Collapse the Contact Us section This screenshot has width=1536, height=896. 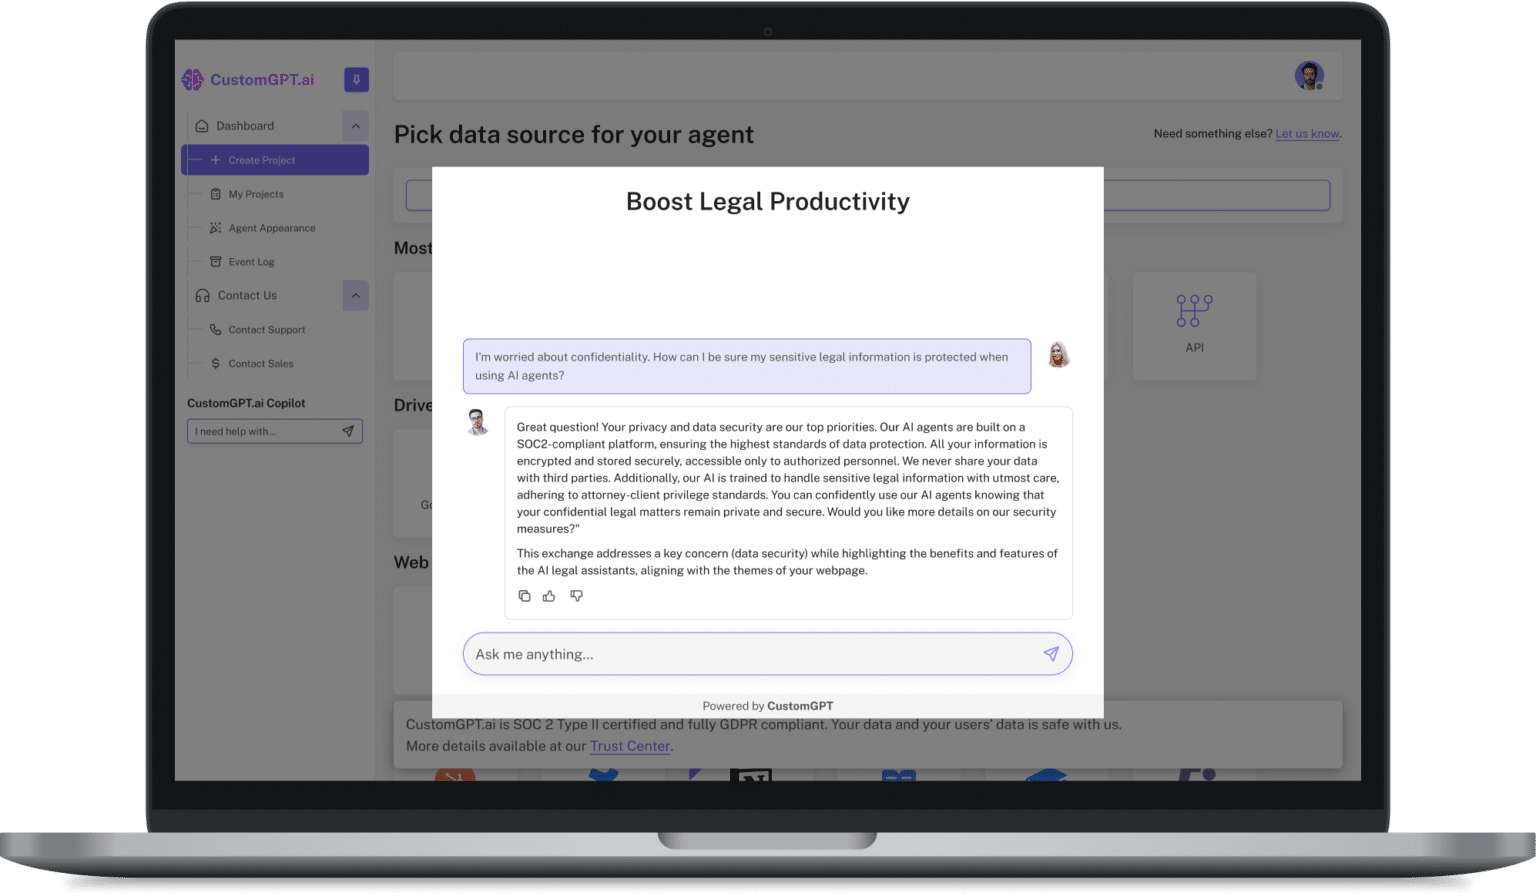coord(355,295)
